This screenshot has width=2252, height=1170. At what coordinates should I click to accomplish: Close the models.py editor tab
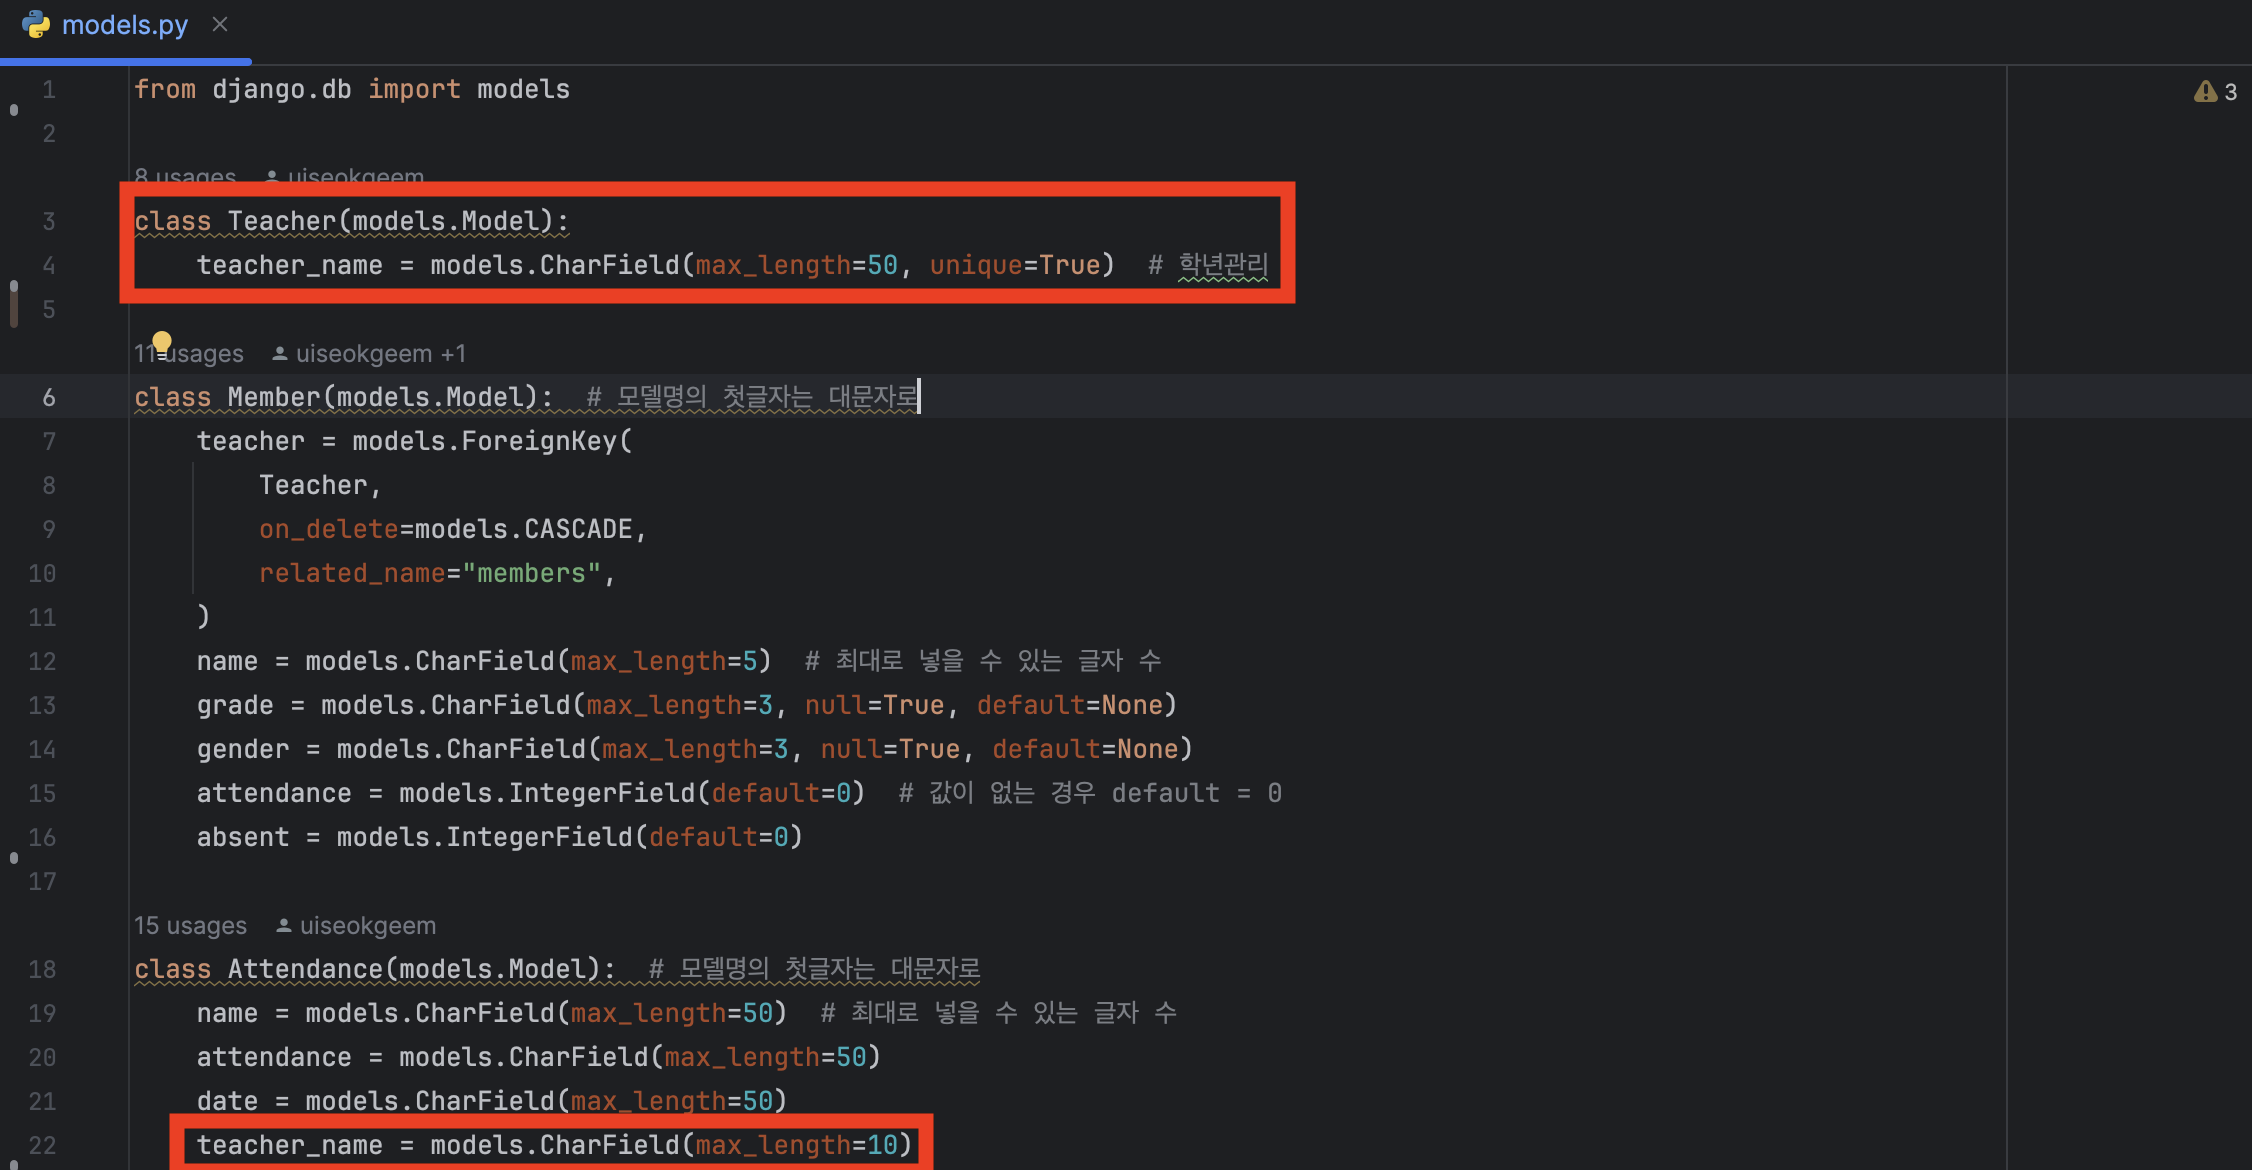220,25
